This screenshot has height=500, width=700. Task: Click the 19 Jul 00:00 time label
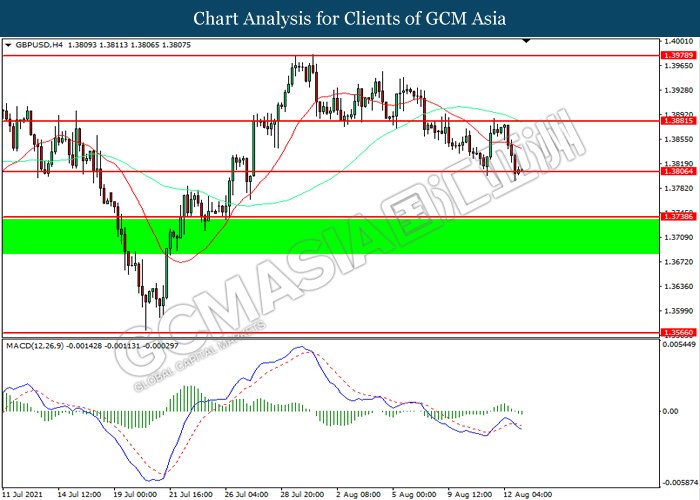tap(135, 495)
